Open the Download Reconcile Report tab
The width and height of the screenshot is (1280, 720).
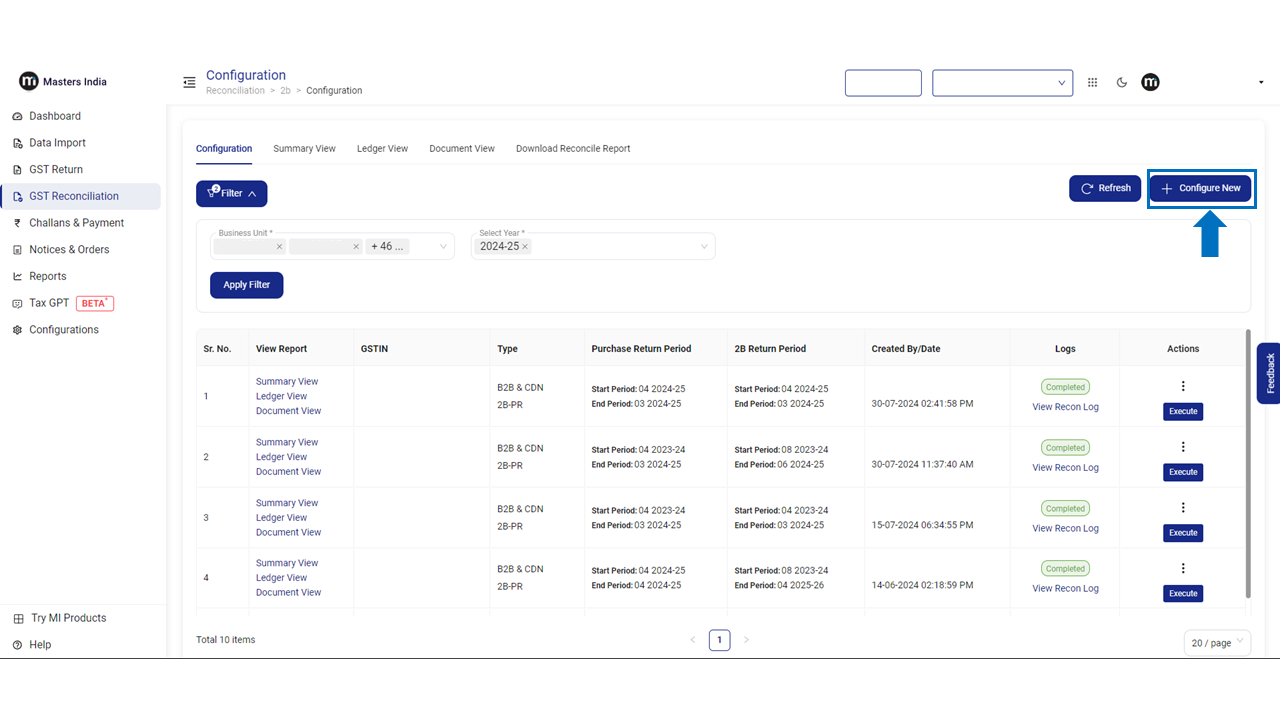click(573, 149)
